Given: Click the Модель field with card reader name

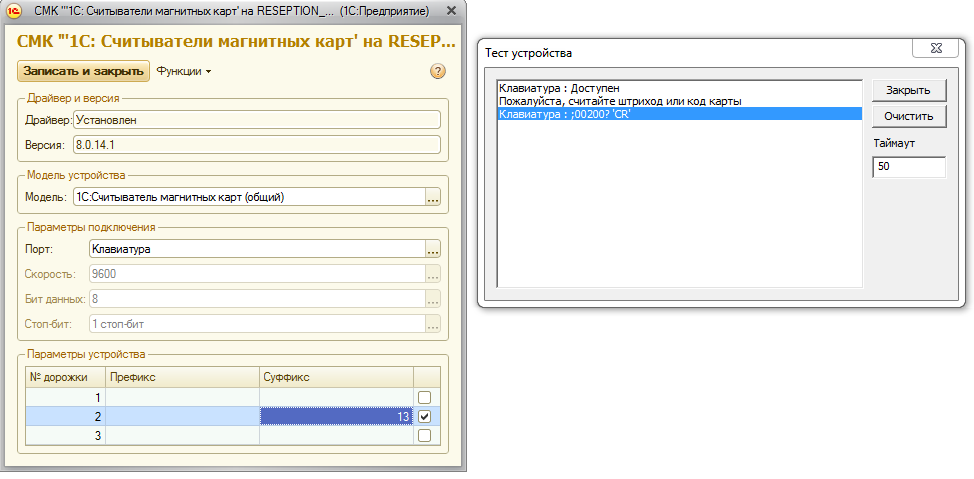Looking at the screenshot, I should pos(249,197).
